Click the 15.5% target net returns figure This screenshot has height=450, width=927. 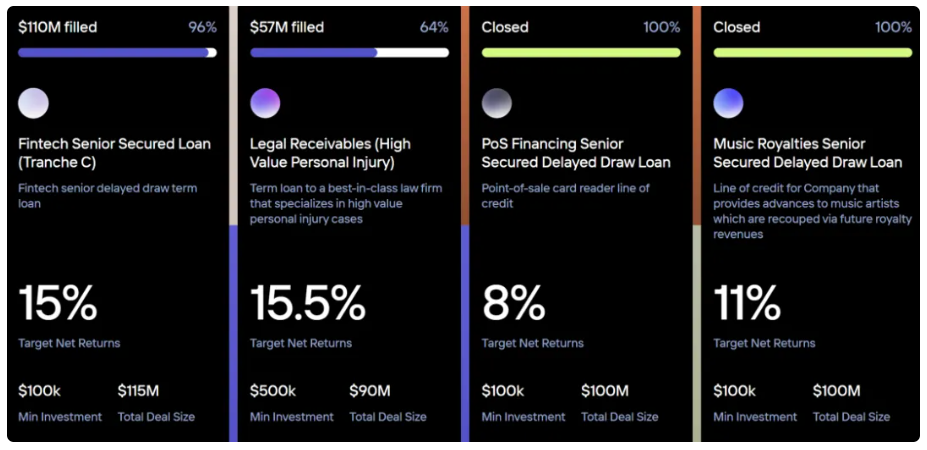tap(308, 303)
